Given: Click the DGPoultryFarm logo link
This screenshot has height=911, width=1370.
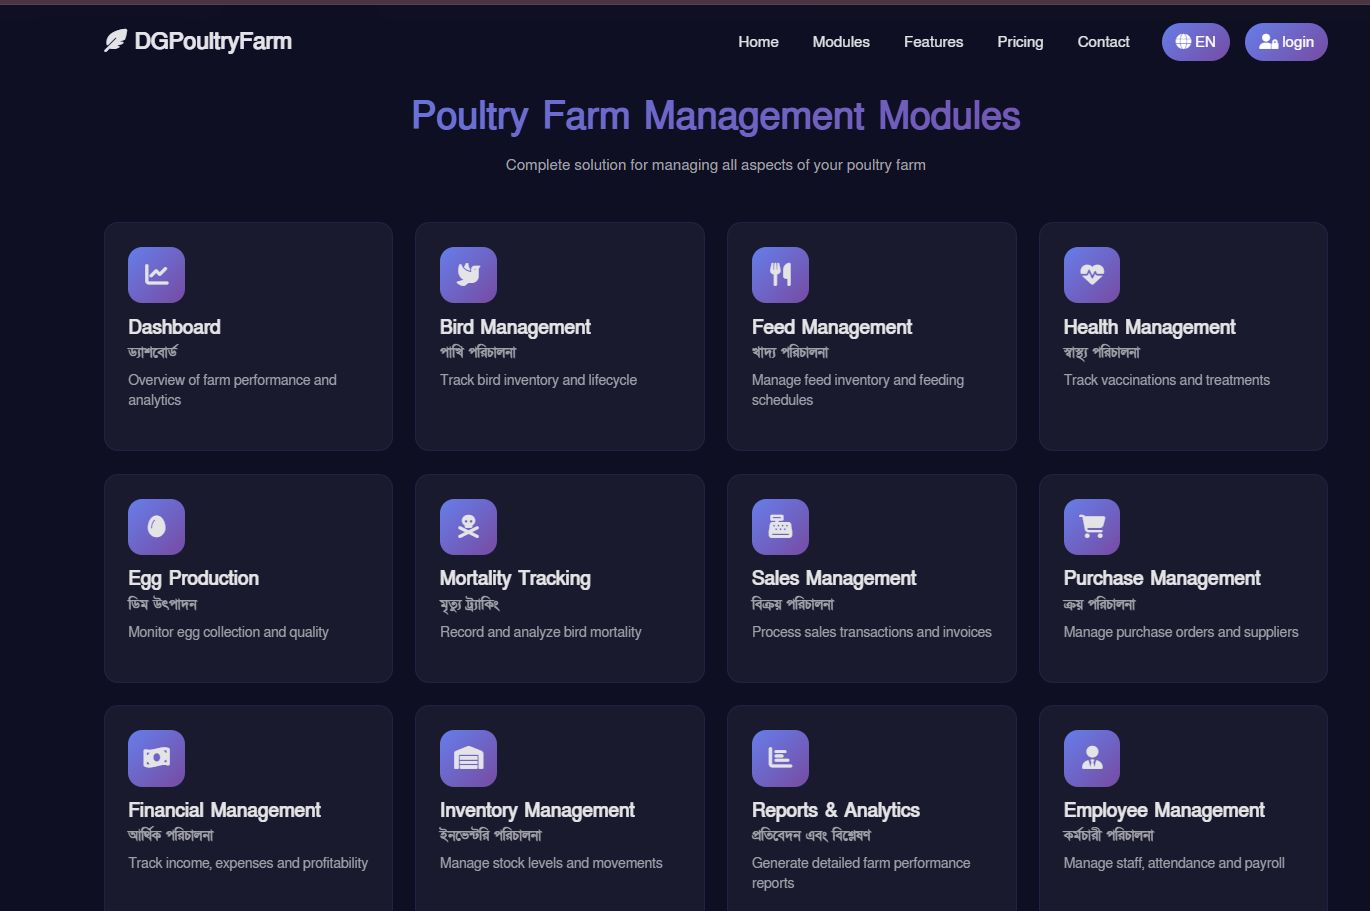Looking at the screenshot, I should tap(198, 41).
